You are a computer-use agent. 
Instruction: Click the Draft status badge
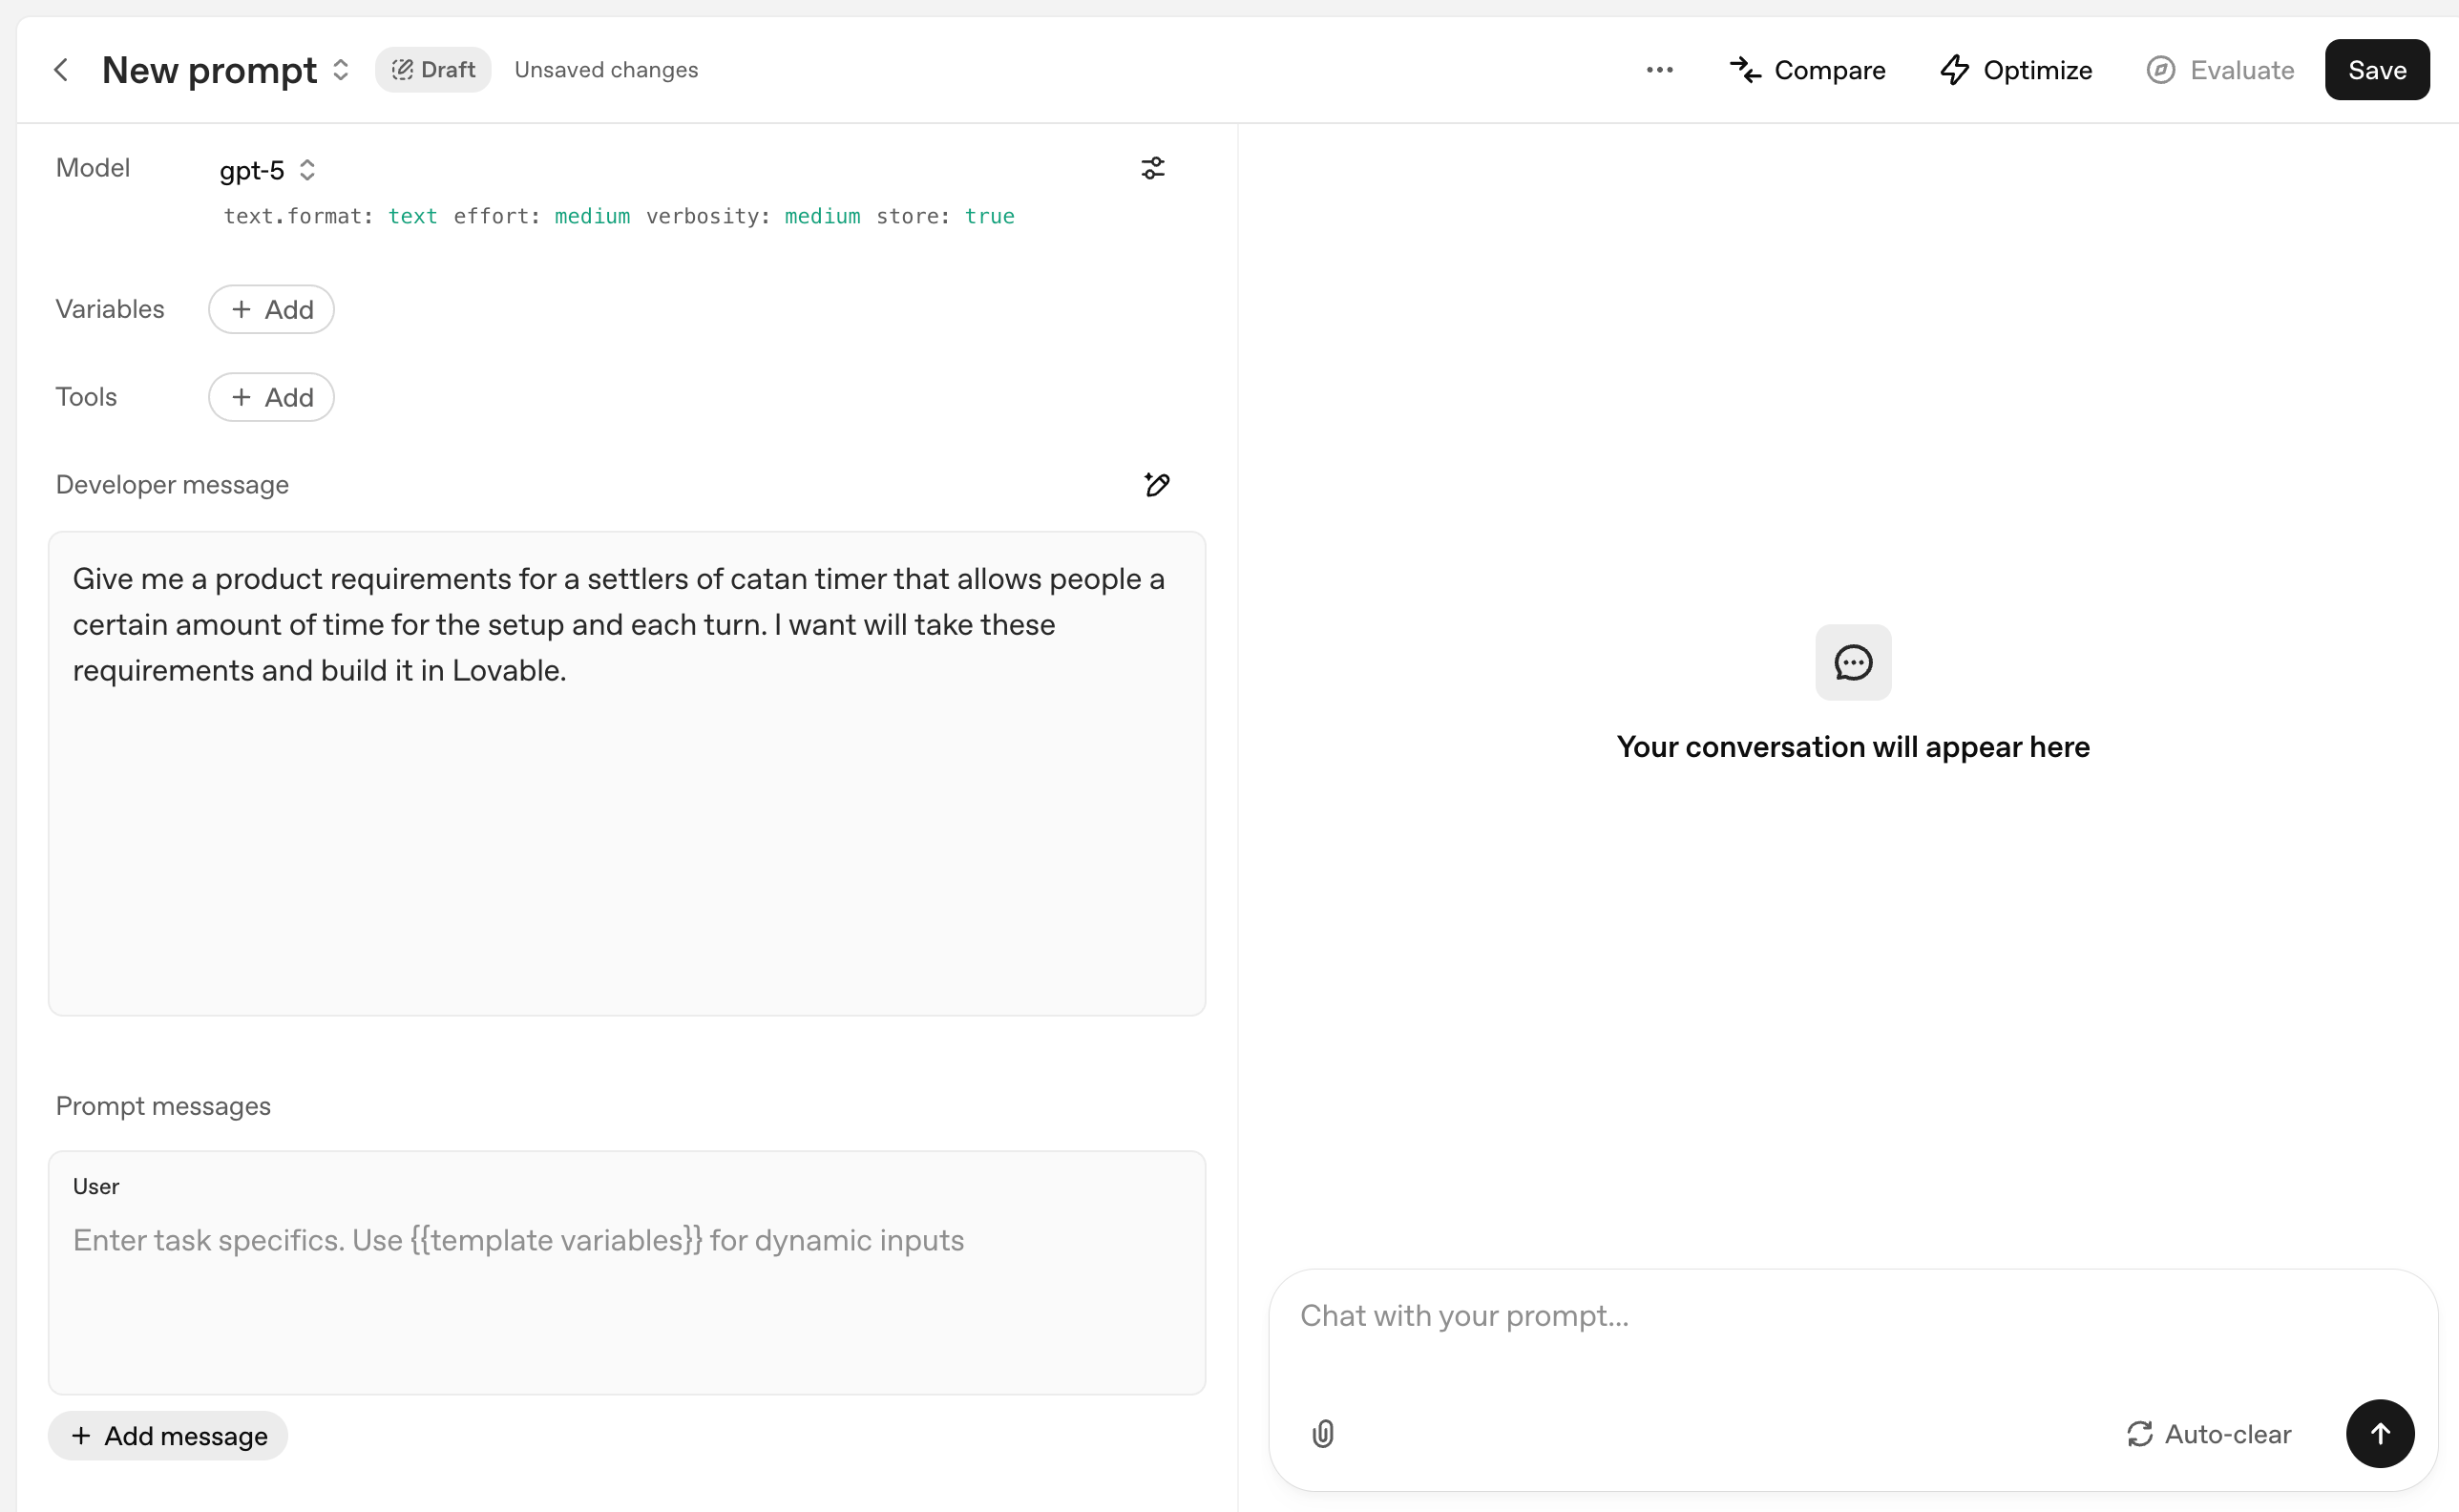433,70
